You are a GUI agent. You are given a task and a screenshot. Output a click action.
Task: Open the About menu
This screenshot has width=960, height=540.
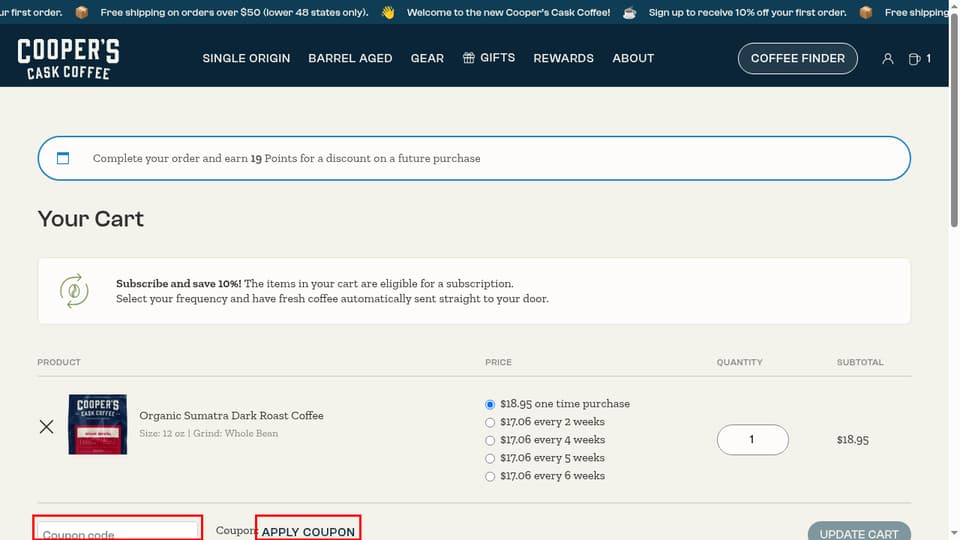coord(633,58)
